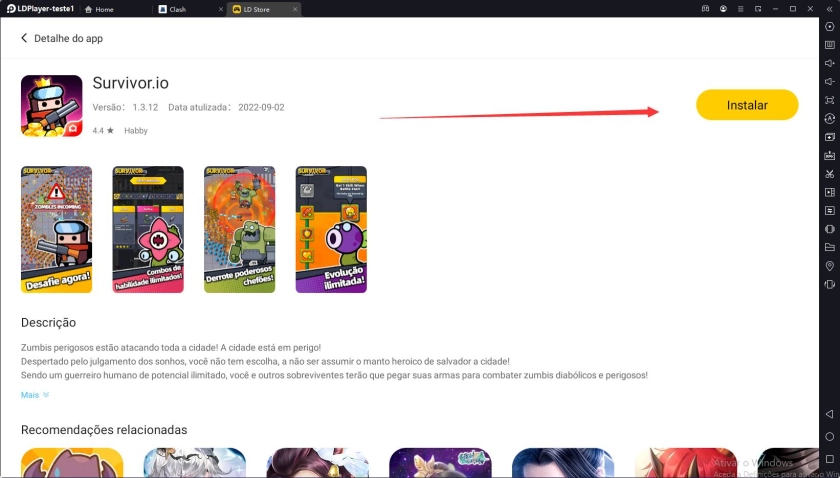
Task: Close the LD Store tab
Action: pyautogui.click(x=295, y=10)
